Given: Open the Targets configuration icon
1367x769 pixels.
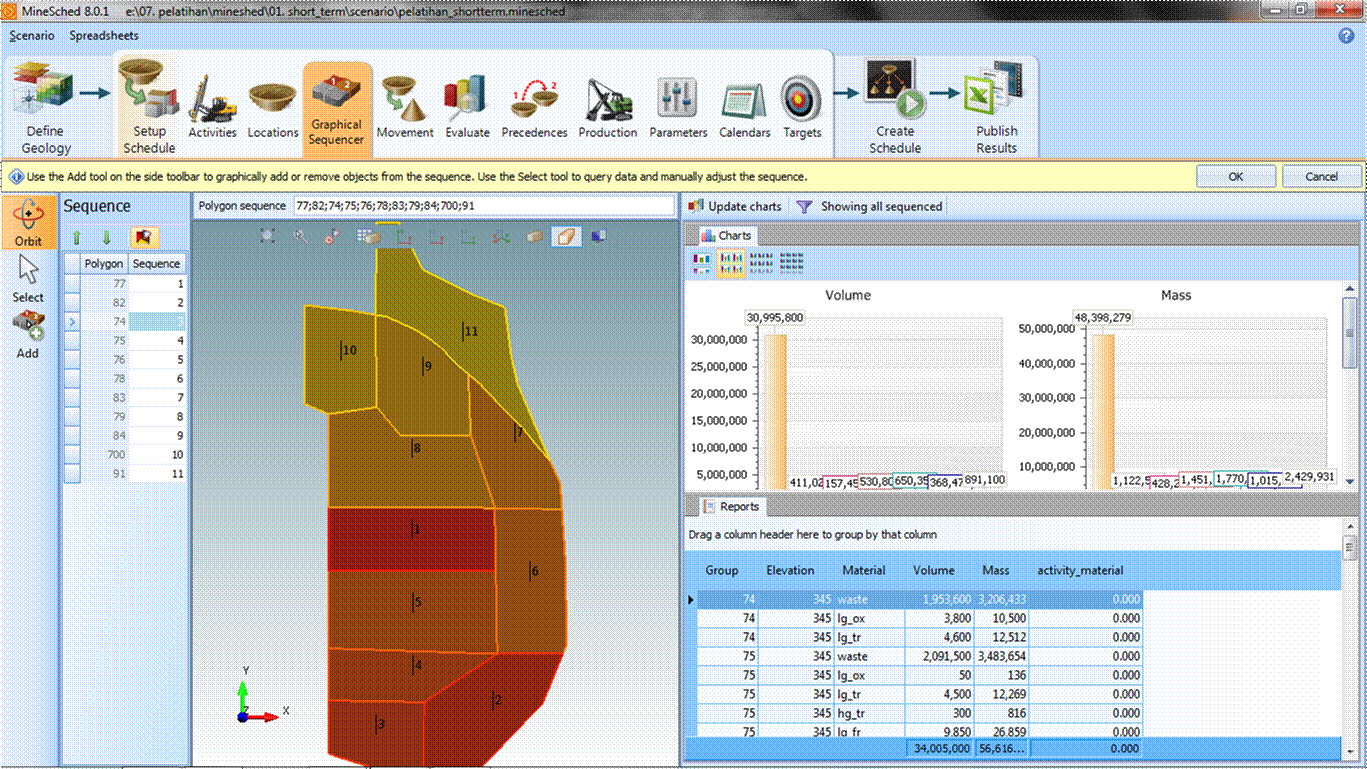Looking at the screenshot, I should [x=801, y=100].
